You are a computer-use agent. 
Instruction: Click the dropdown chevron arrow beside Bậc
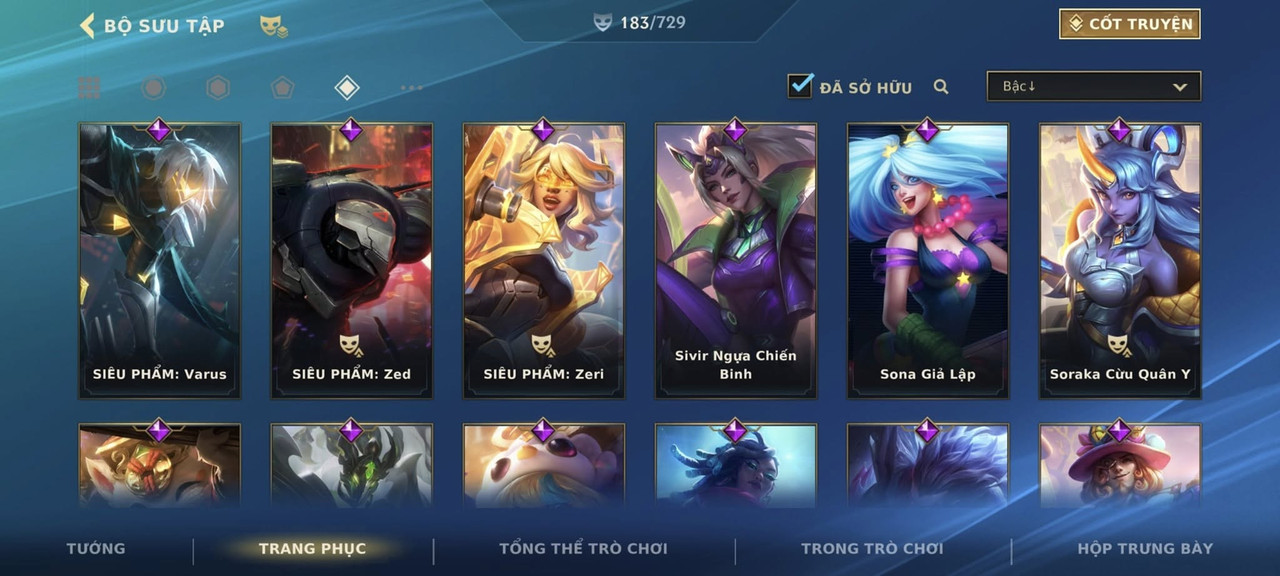pyautogui.click(x=1180, y=87)
